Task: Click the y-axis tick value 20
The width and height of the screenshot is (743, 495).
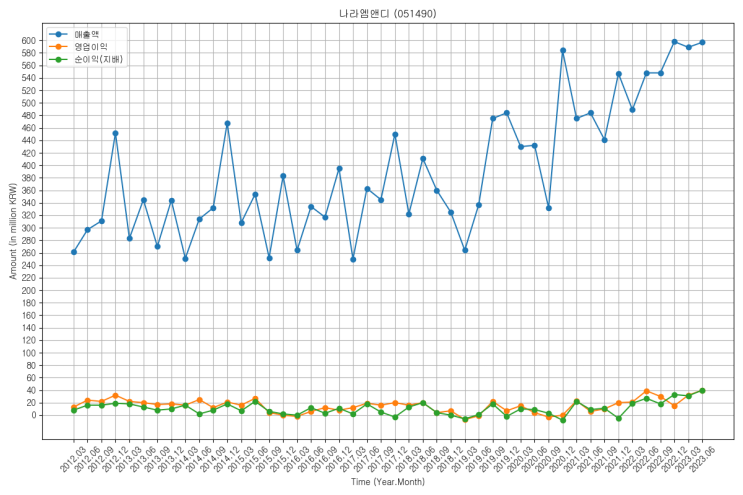Action: click(x=31, y=403)
